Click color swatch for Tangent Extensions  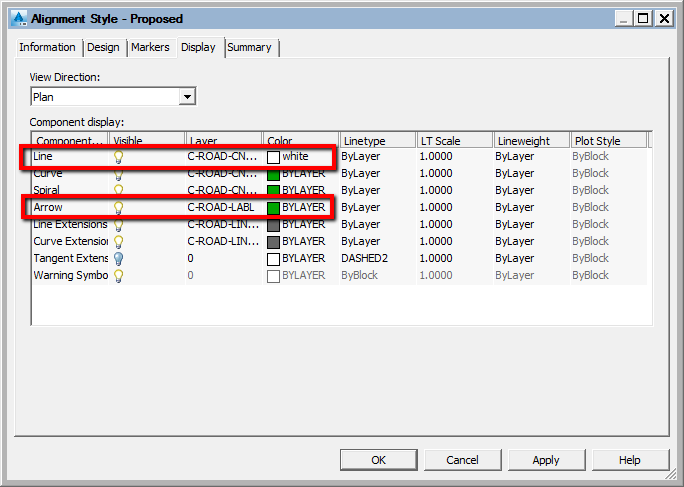[273, 259]
